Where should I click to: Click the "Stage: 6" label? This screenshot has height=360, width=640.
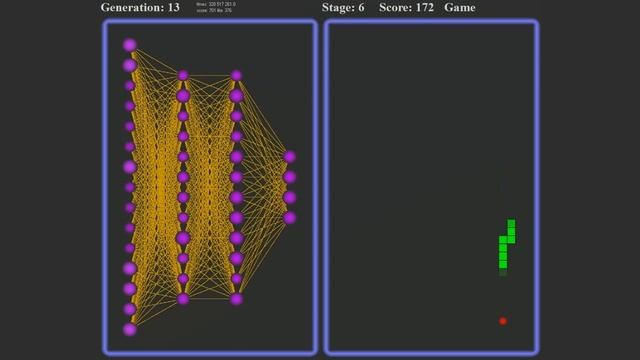(343, 7)
